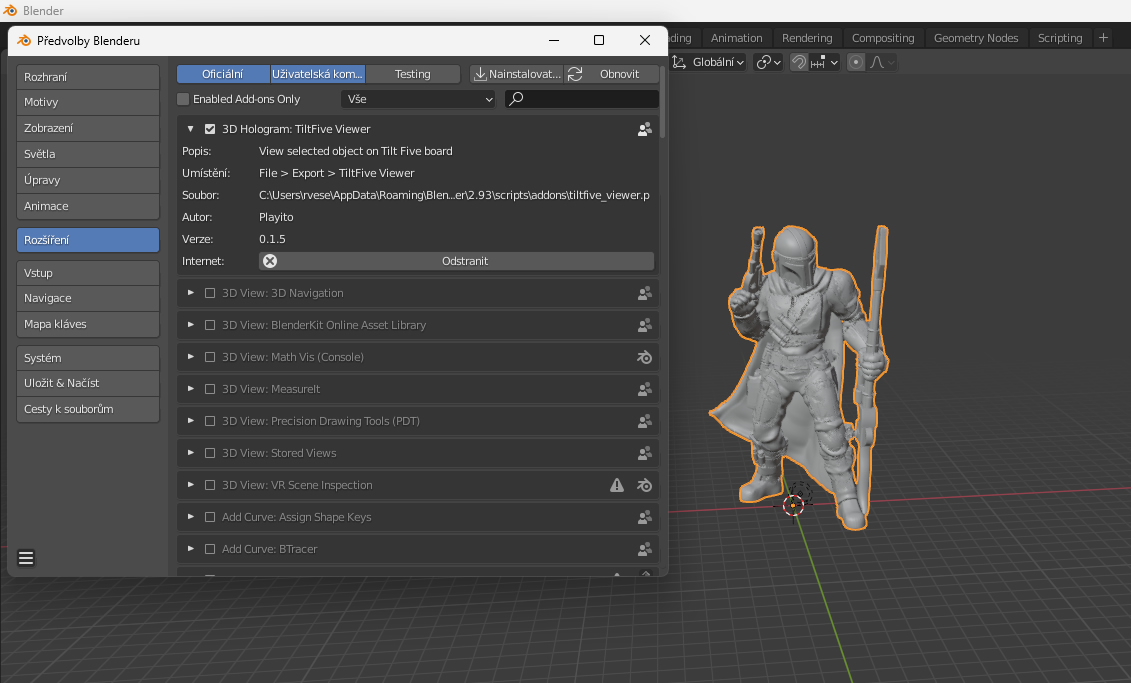Open Cesty k souborům preferences section
The height and width of the screenshot is (683, 1131).
point(88,409)
